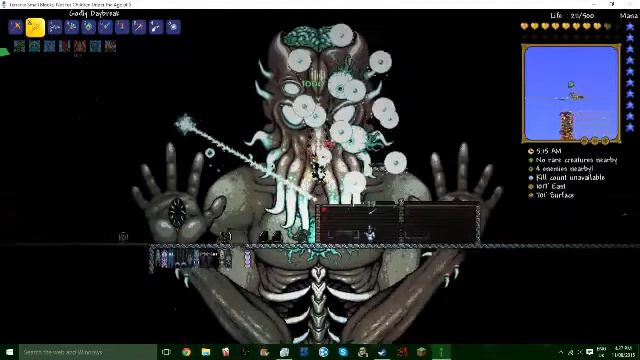Click the Windows Start button
Image resolution: width=640 pixels, height=360 pixels.
(9, 352)
